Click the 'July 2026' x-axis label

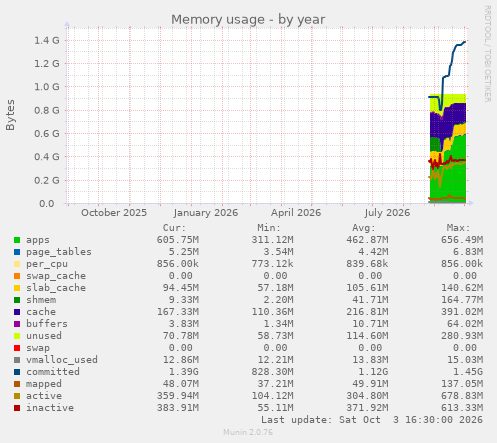pos(387,213)
